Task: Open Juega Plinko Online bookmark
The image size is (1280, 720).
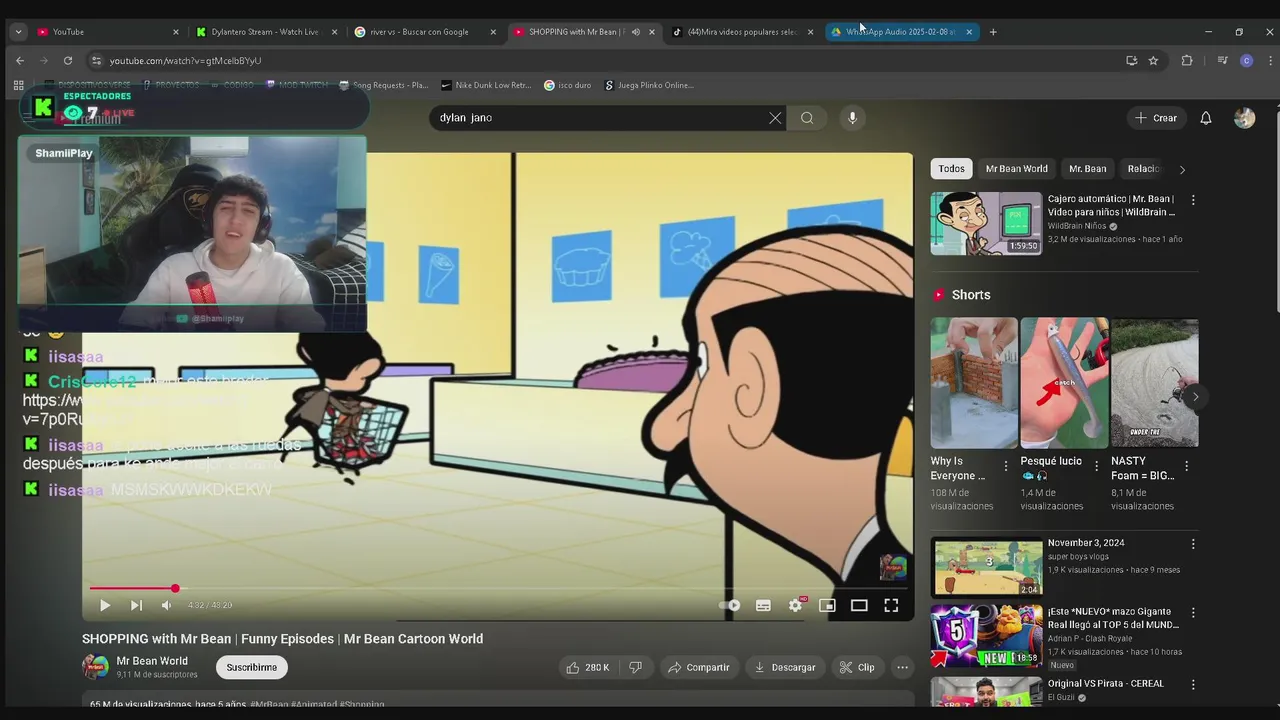Action: pos(649,85)
